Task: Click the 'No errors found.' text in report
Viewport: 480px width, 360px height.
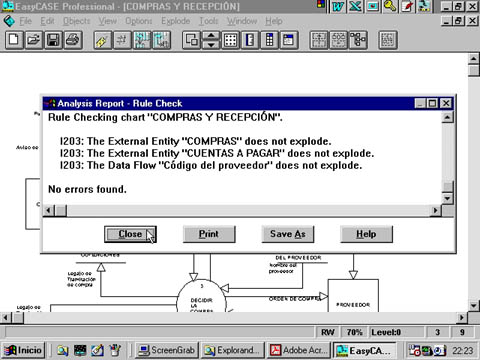Action: click(87, 189)
